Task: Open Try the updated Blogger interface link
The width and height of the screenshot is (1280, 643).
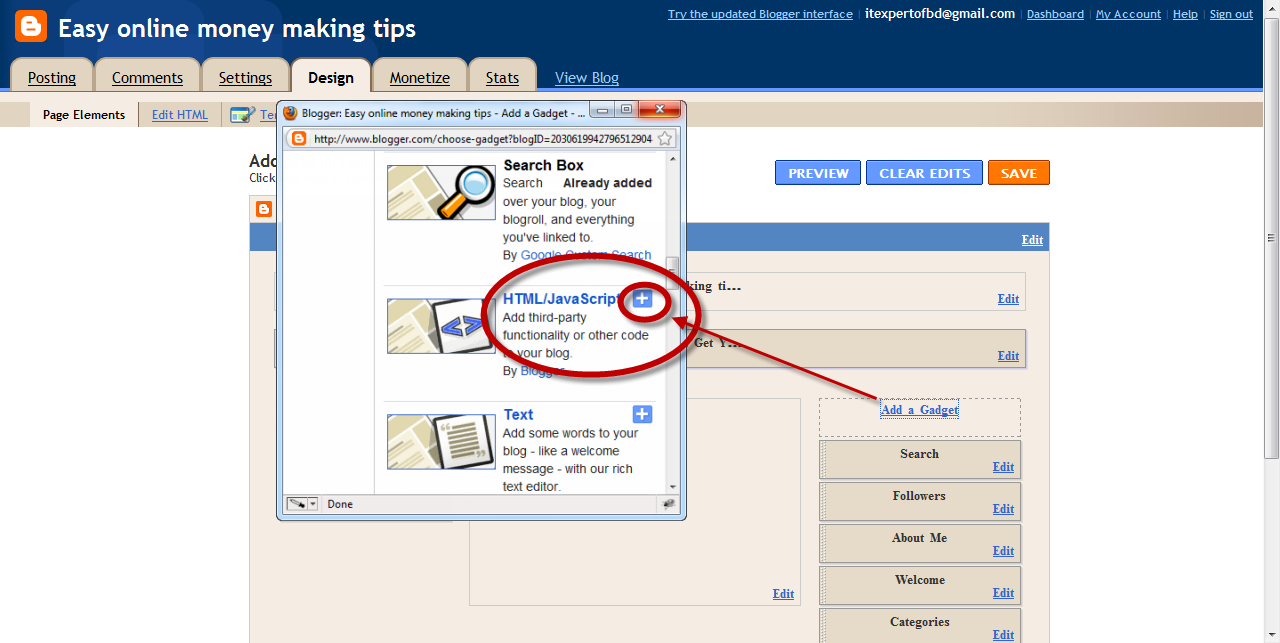Action: pos(760,14)
